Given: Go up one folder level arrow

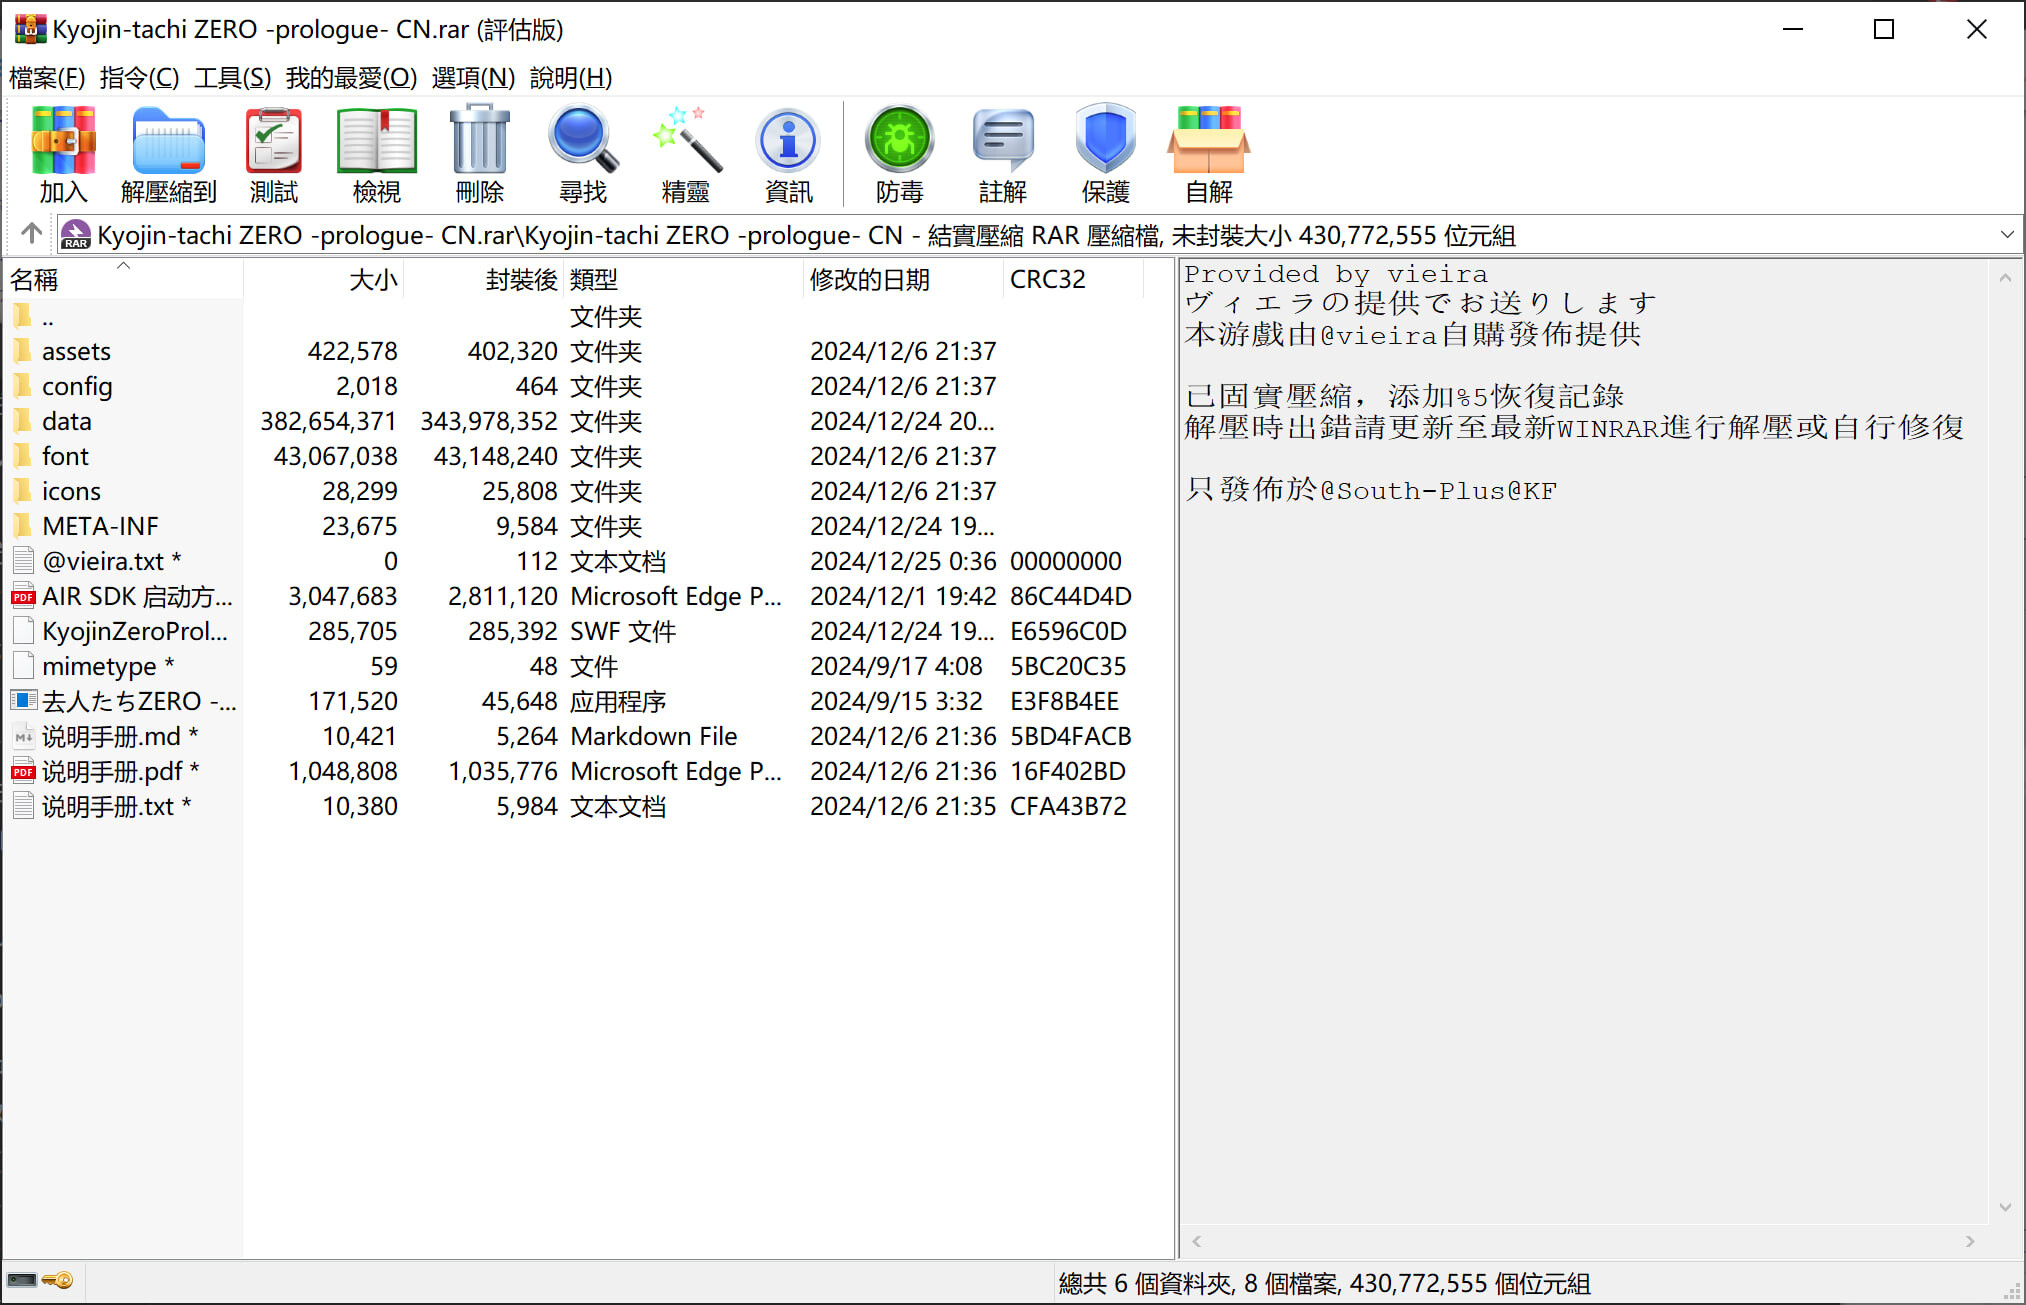Looking at the screenshot, I should [x=31, y=234].
